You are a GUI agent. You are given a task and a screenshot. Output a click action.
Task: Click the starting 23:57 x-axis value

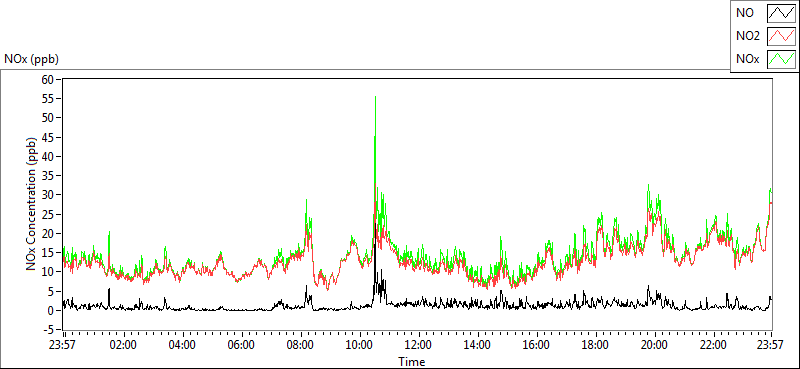(62, 344)
